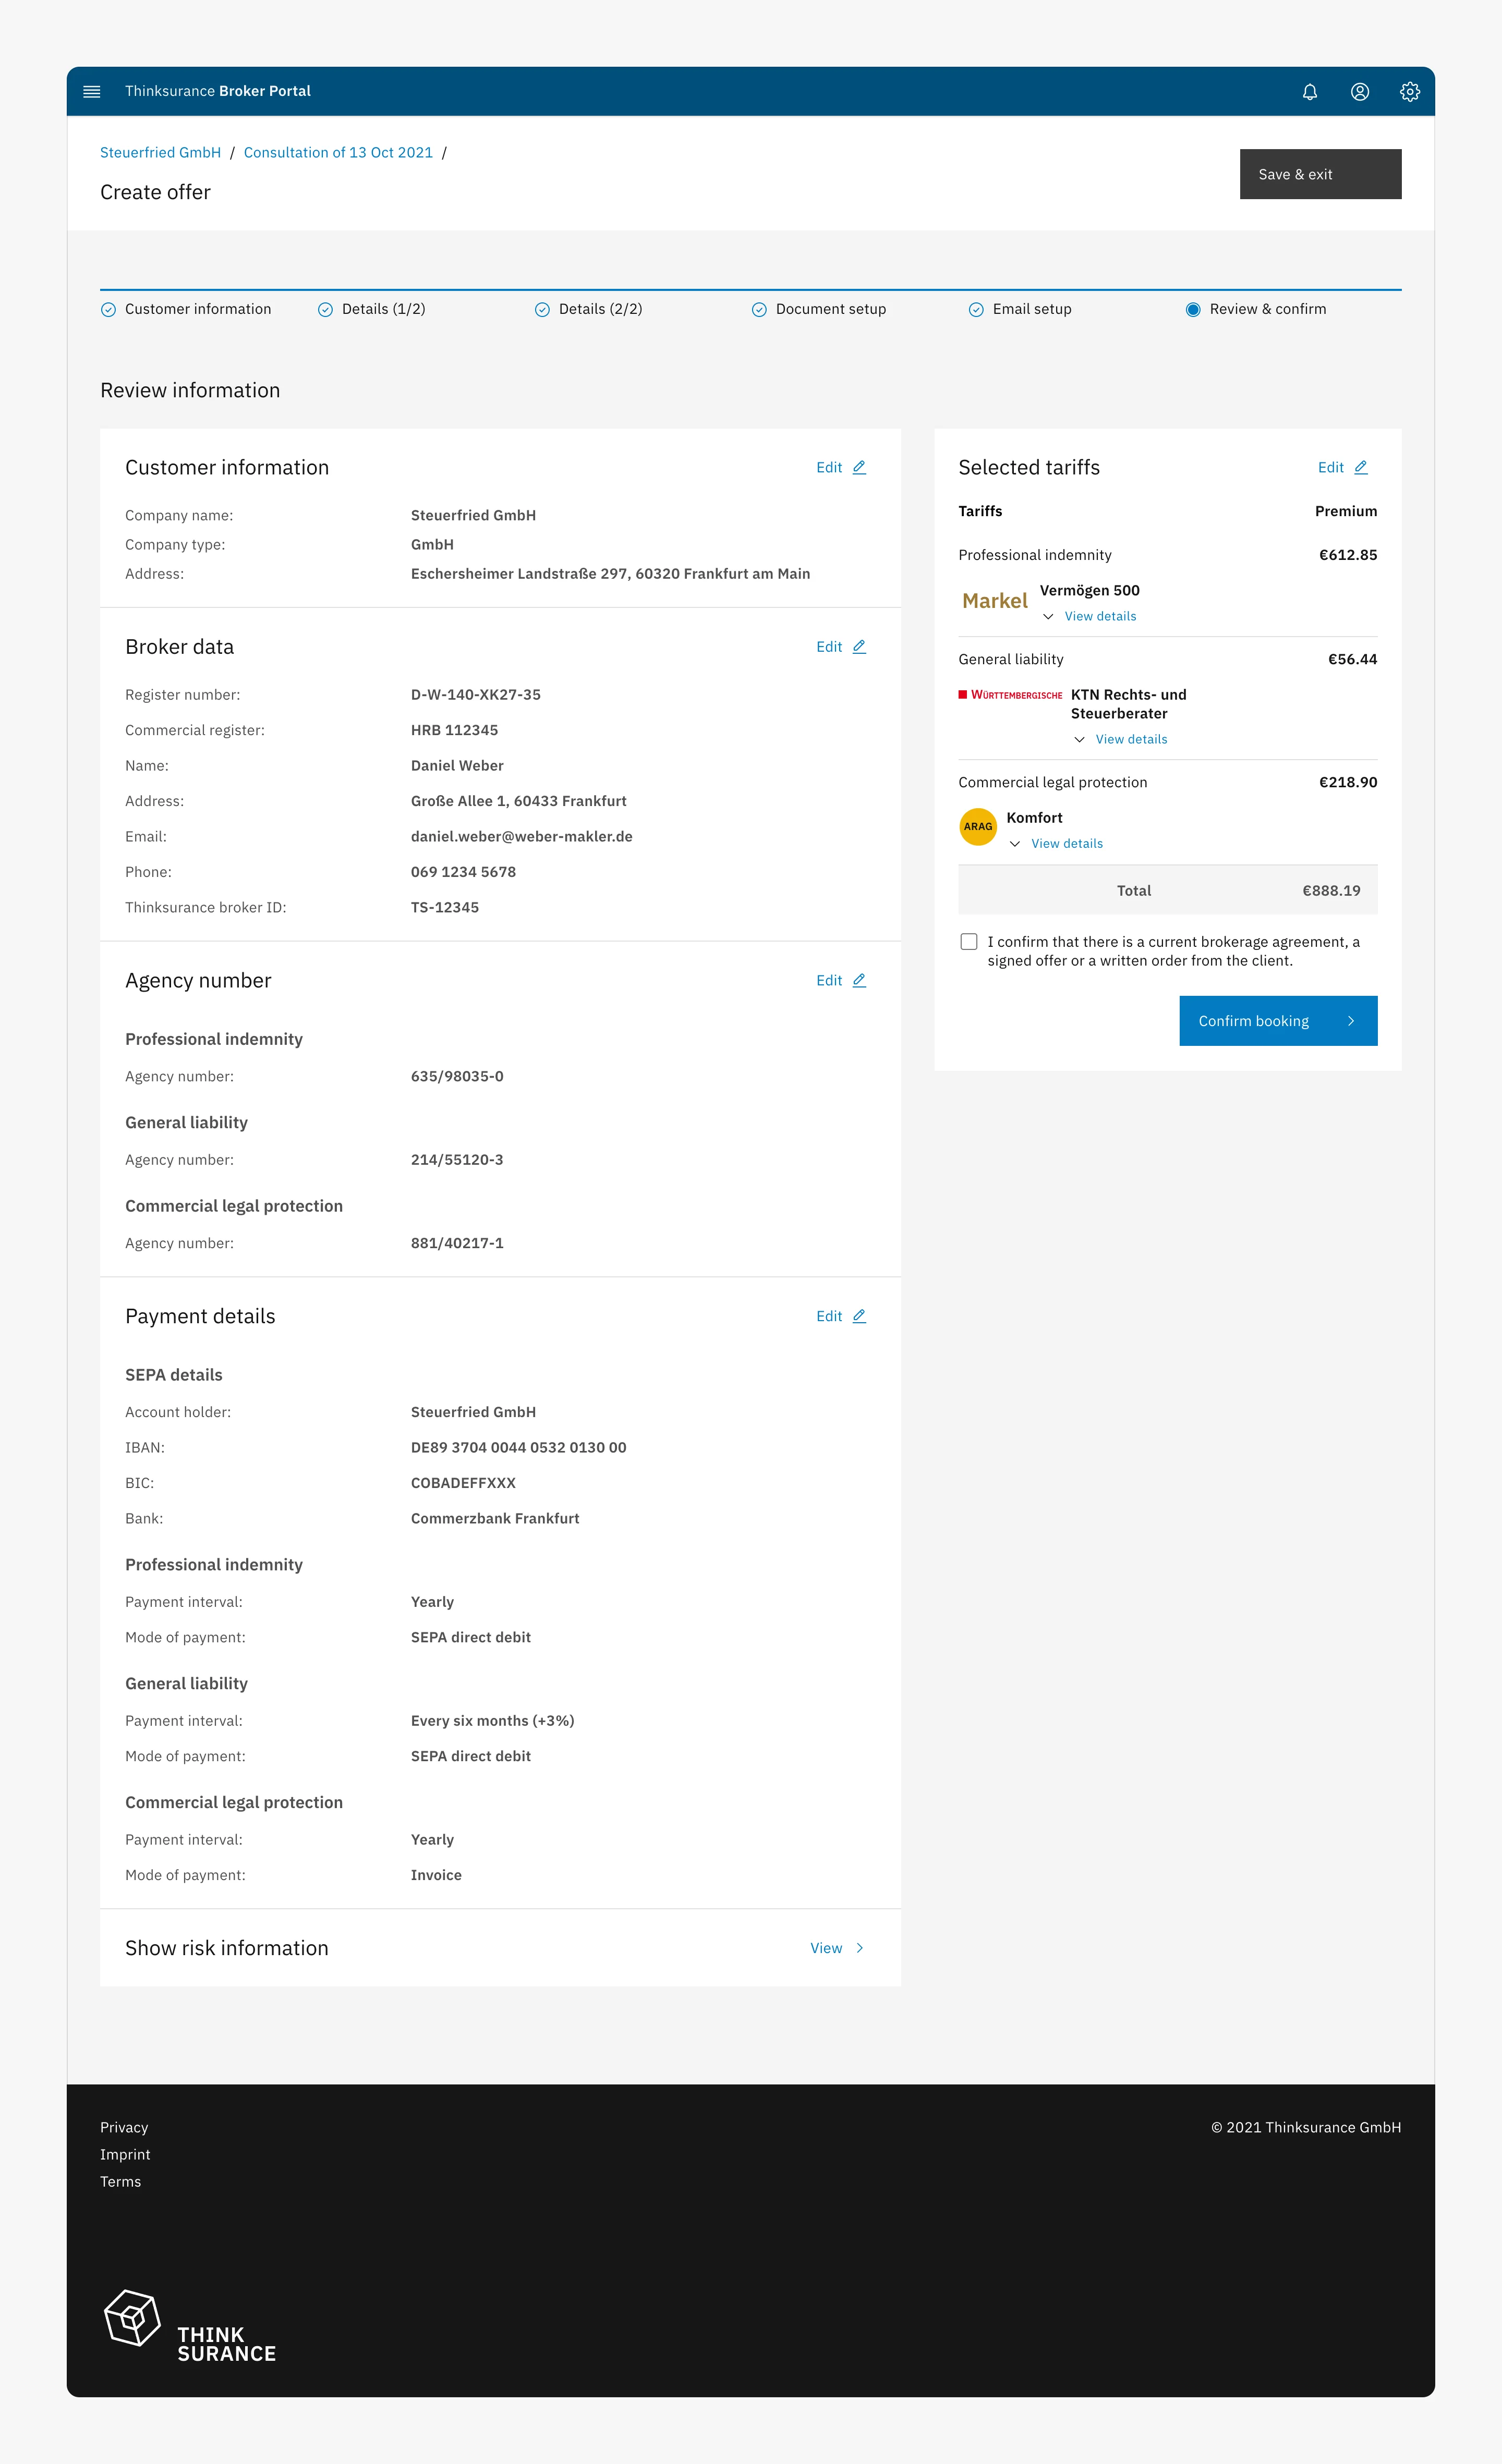This screenshot has width=1502, height=2464.
Task: Click pencil icon for Selected tariffs
Action: click(1361, 467)
